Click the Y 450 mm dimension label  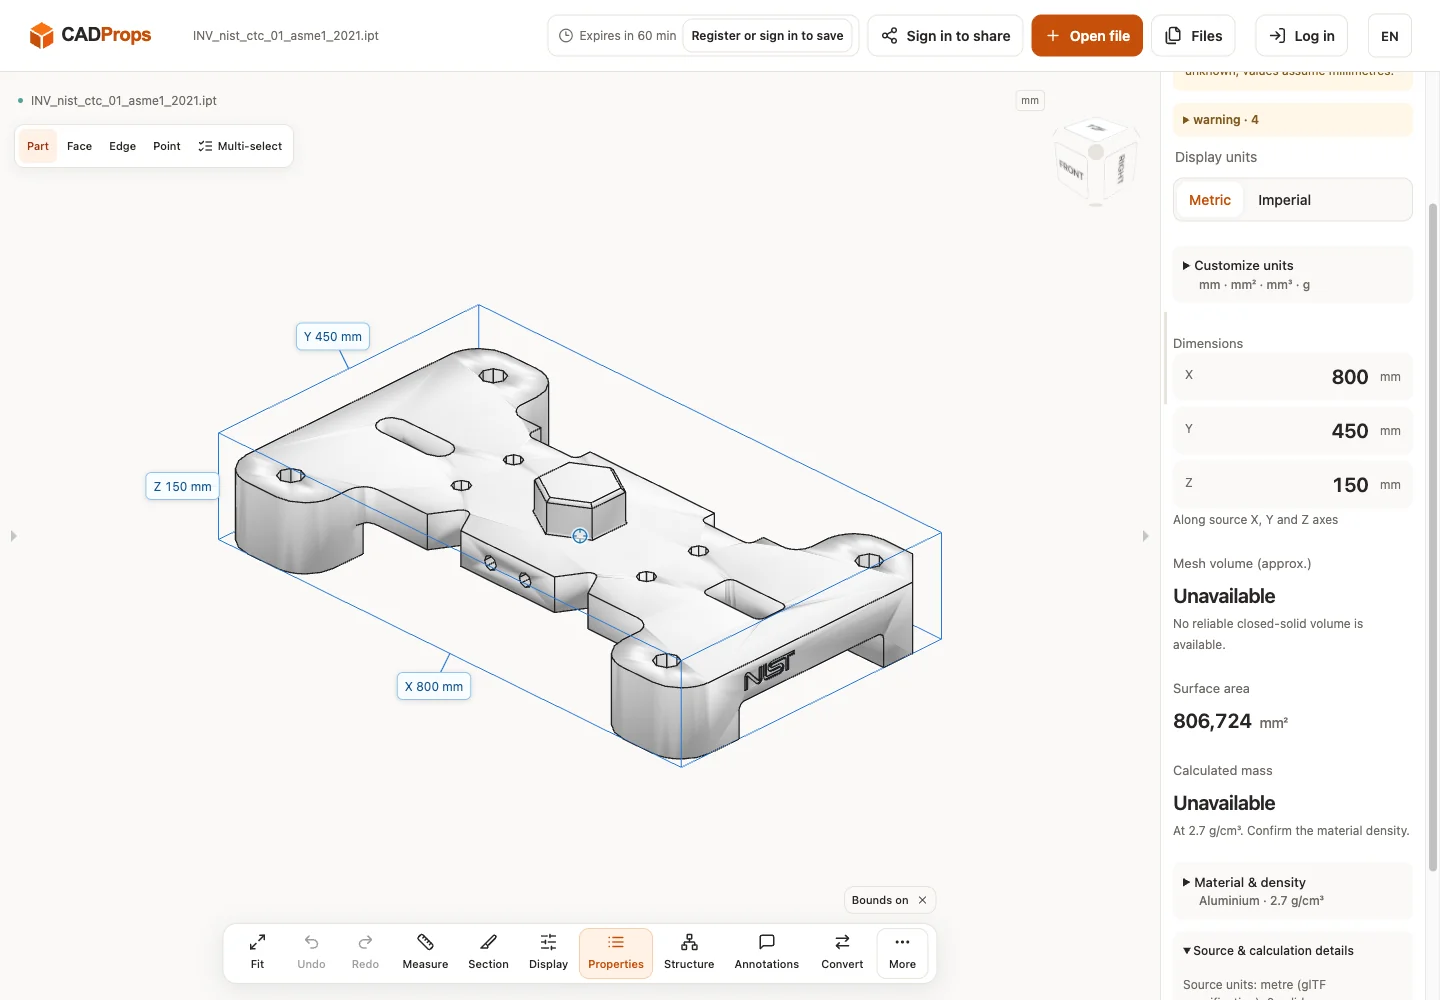pos(333,337)
